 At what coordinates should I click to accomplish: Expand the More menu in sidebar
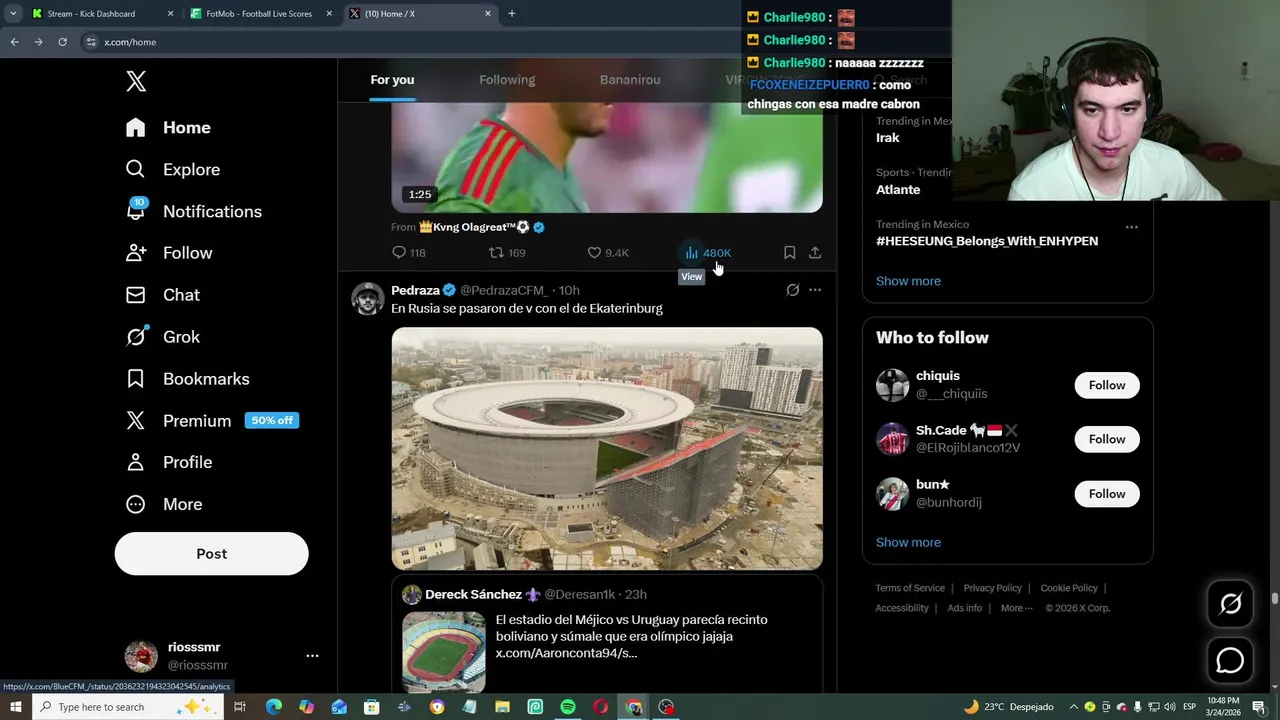pos(163,504)
